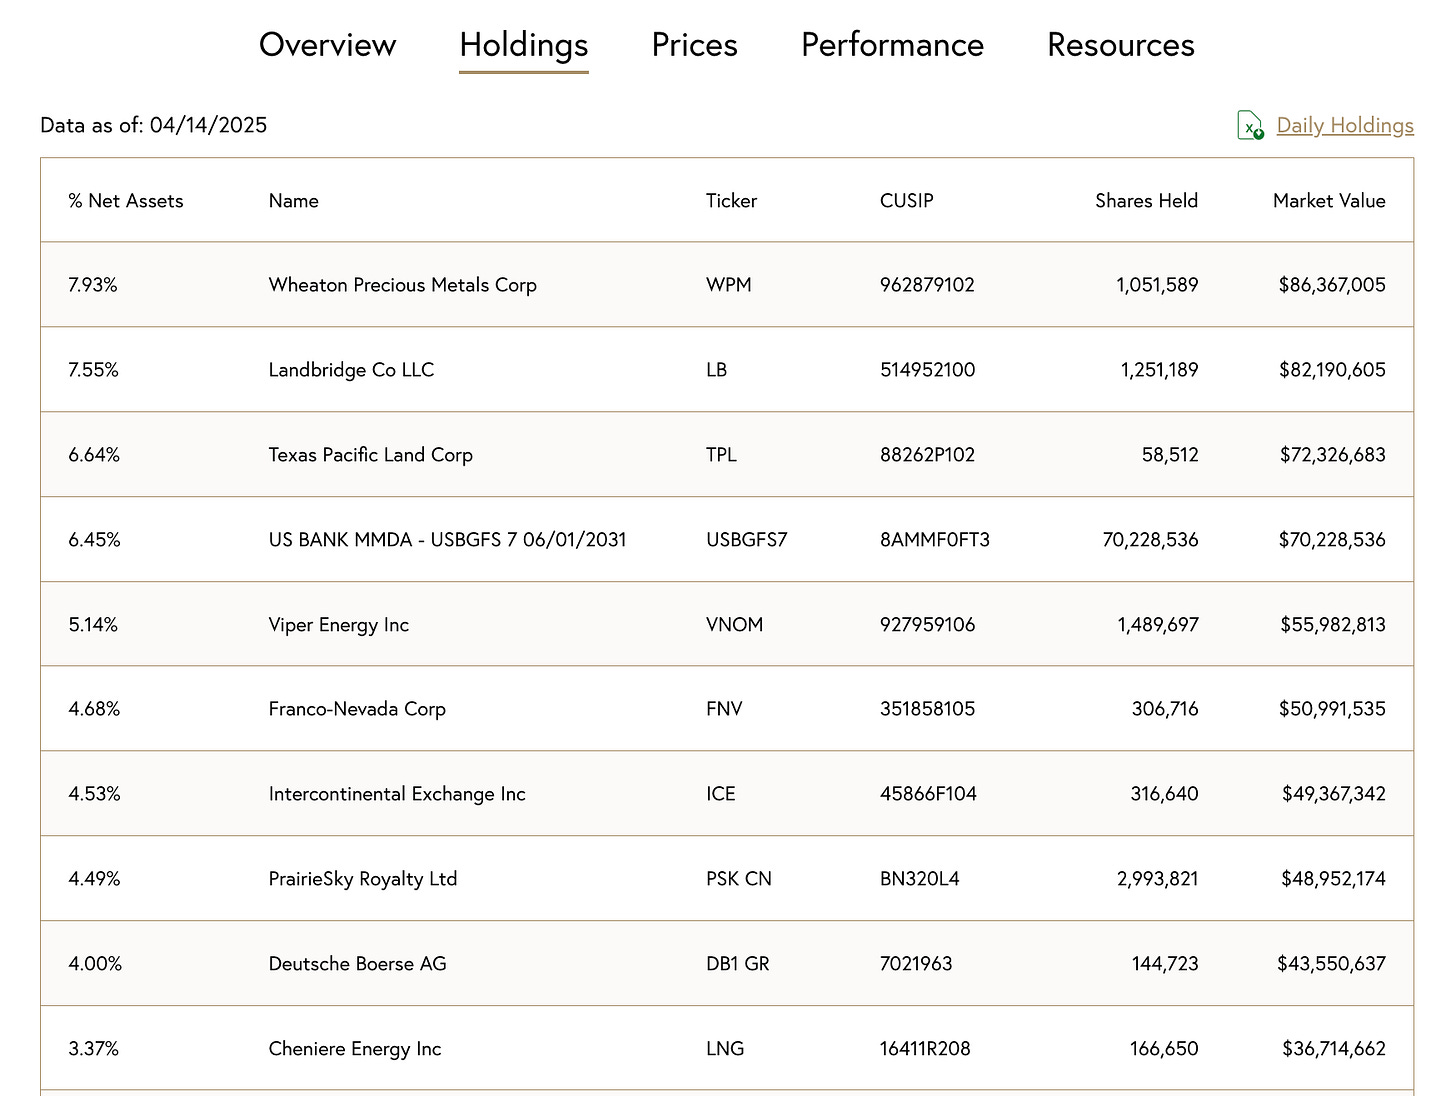The height and width of the screenshot is (1096, 1456).
Task: Select Intercontinental Exchange Inc name
Action: point(397,794)
